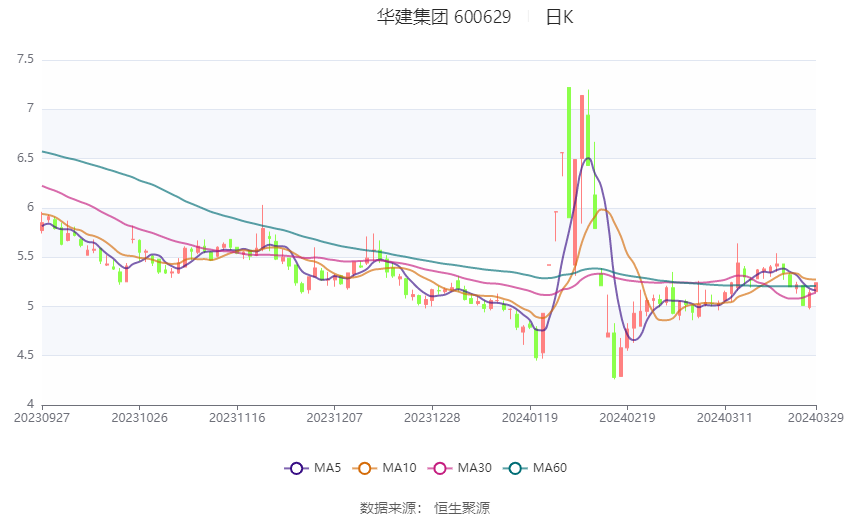Viewport: 850px width, 516px height.
Task: Toggle the MA60 legend series
Action: tap(535, 468)
